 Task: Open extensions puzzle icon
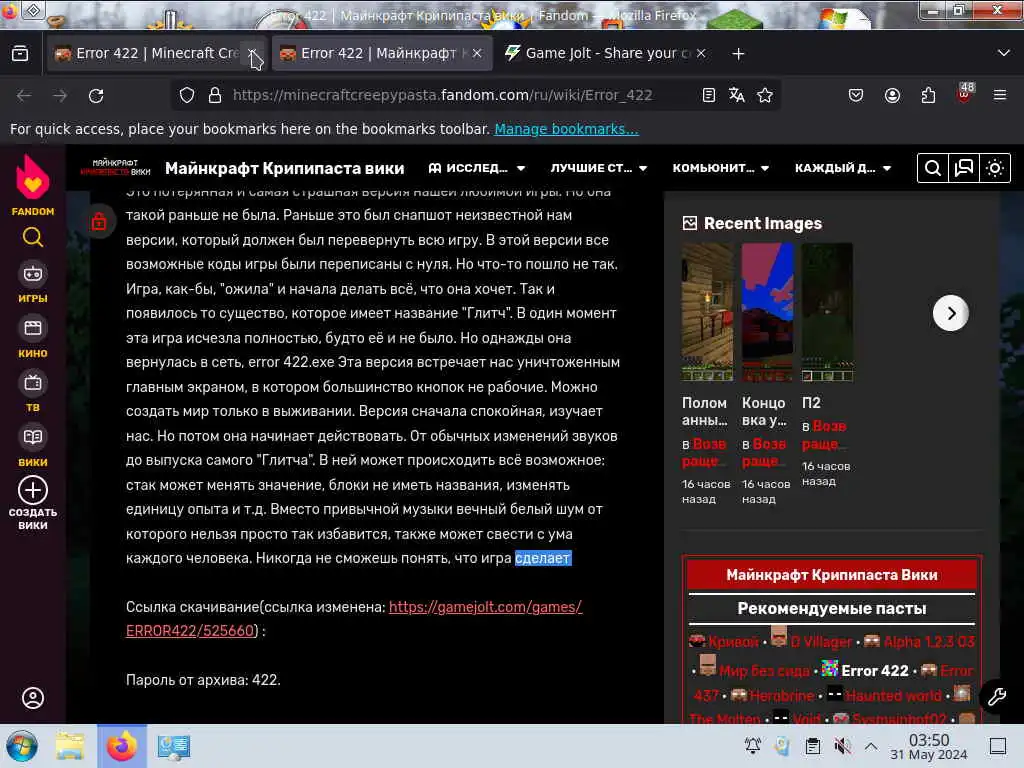point(928,95)
